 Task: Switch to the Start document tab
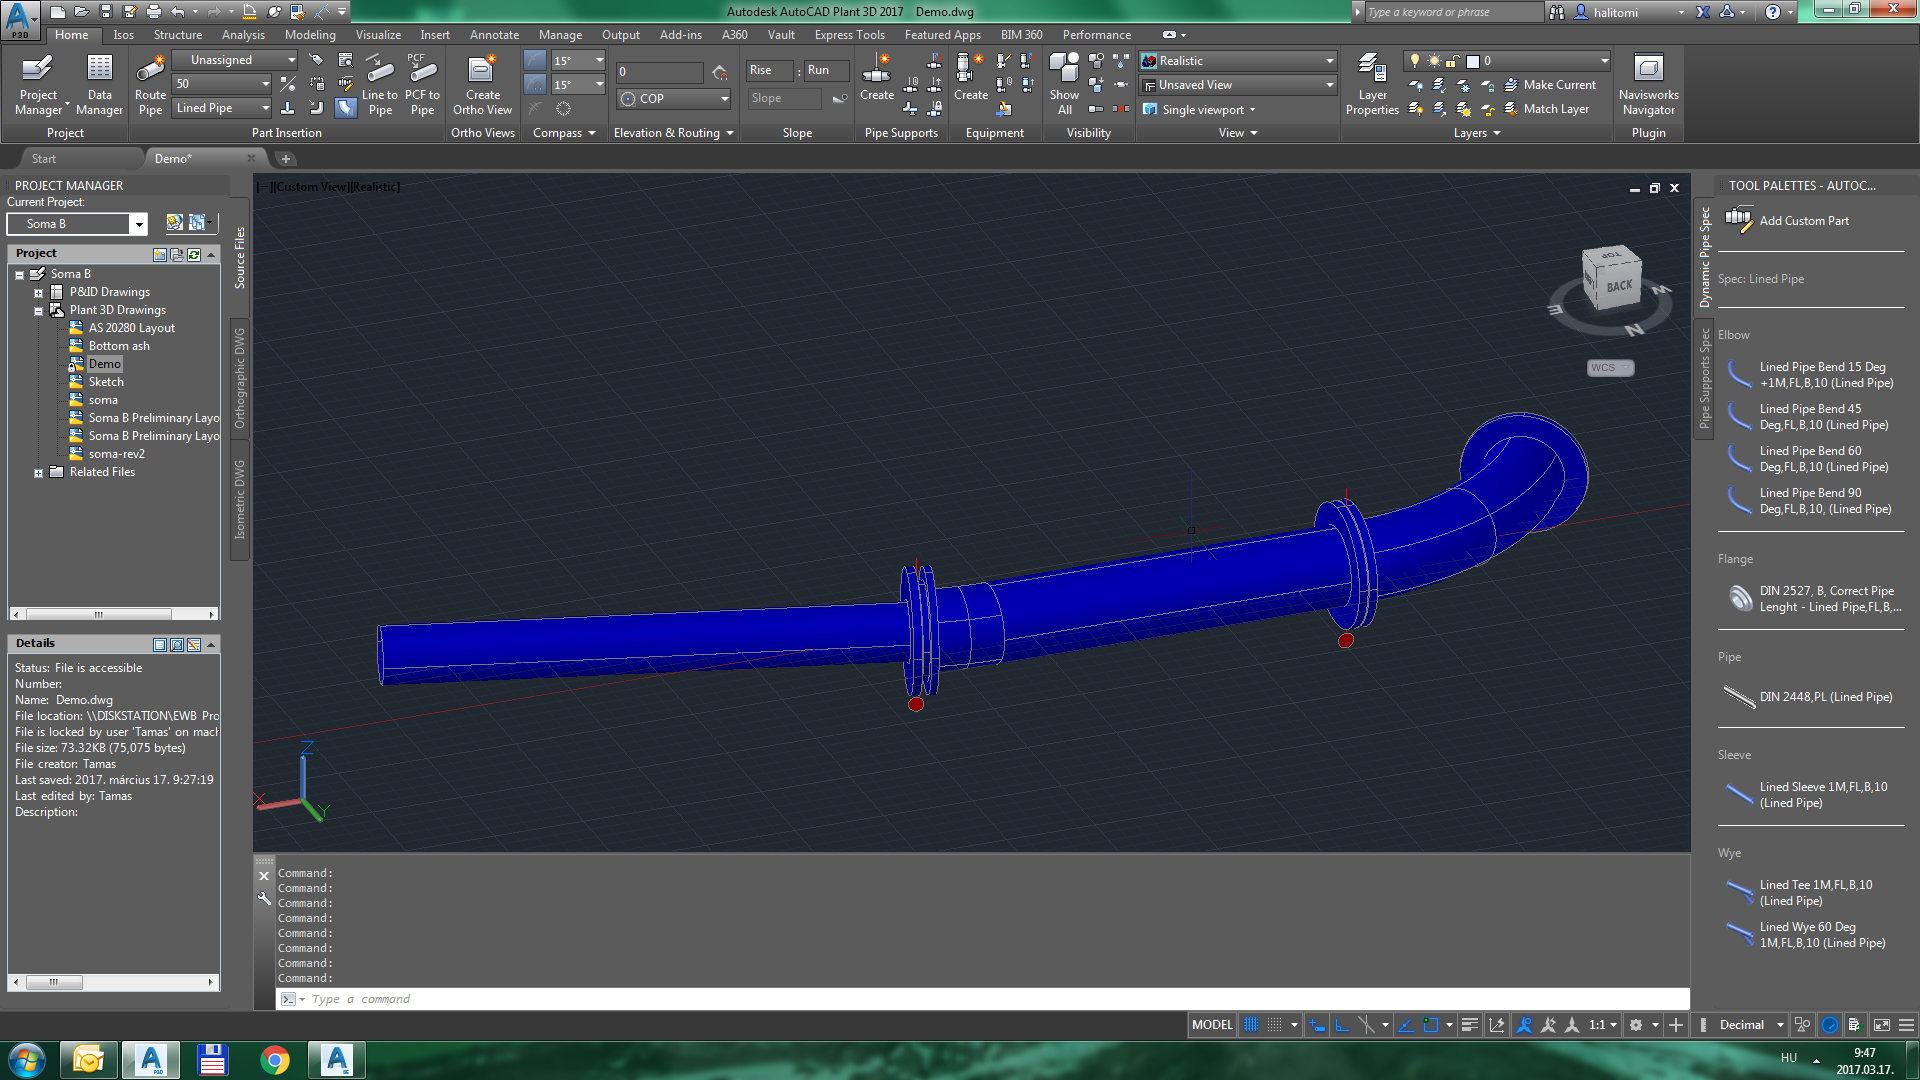coord(44,159)
